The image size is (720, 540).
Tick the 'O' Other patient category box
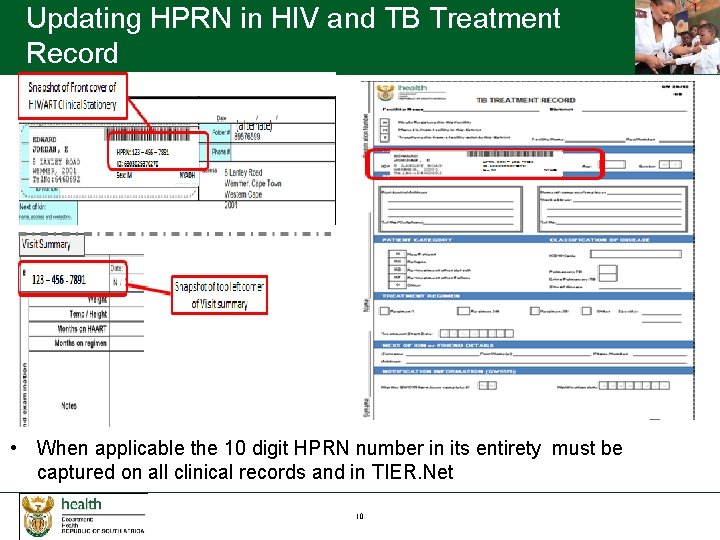tap(397, 284)
